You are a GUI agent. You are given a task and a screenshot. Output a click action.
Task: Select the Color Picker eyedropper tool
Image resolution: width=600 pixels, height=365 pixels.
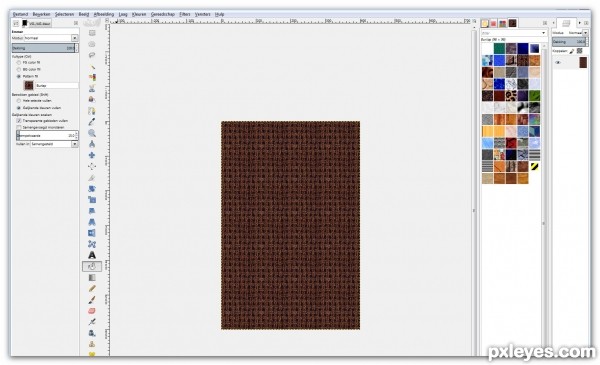tap(92, 122)
